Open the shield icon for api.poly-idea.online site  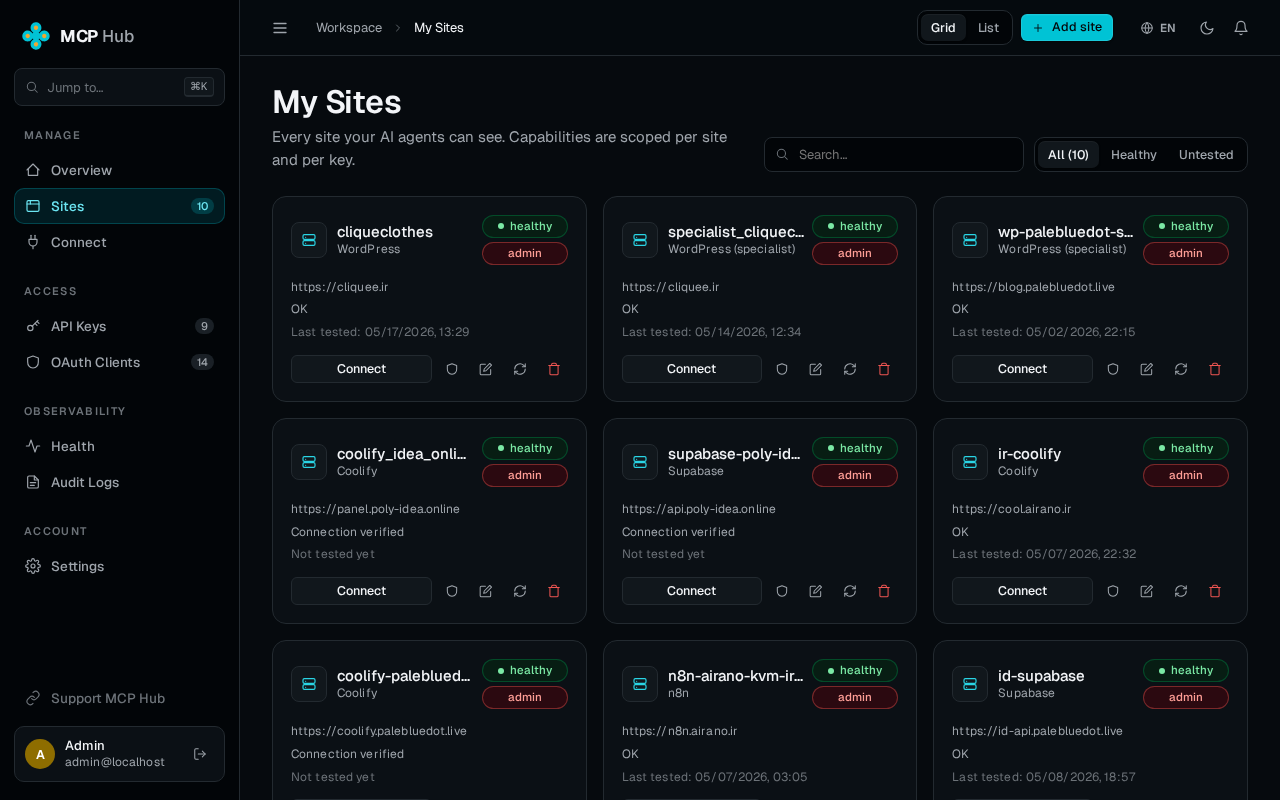(x=782, y=591)
